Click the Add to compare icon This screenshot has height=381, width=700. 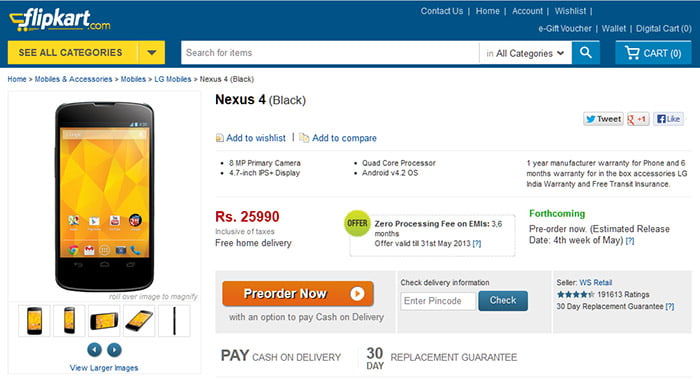point(304,138)
